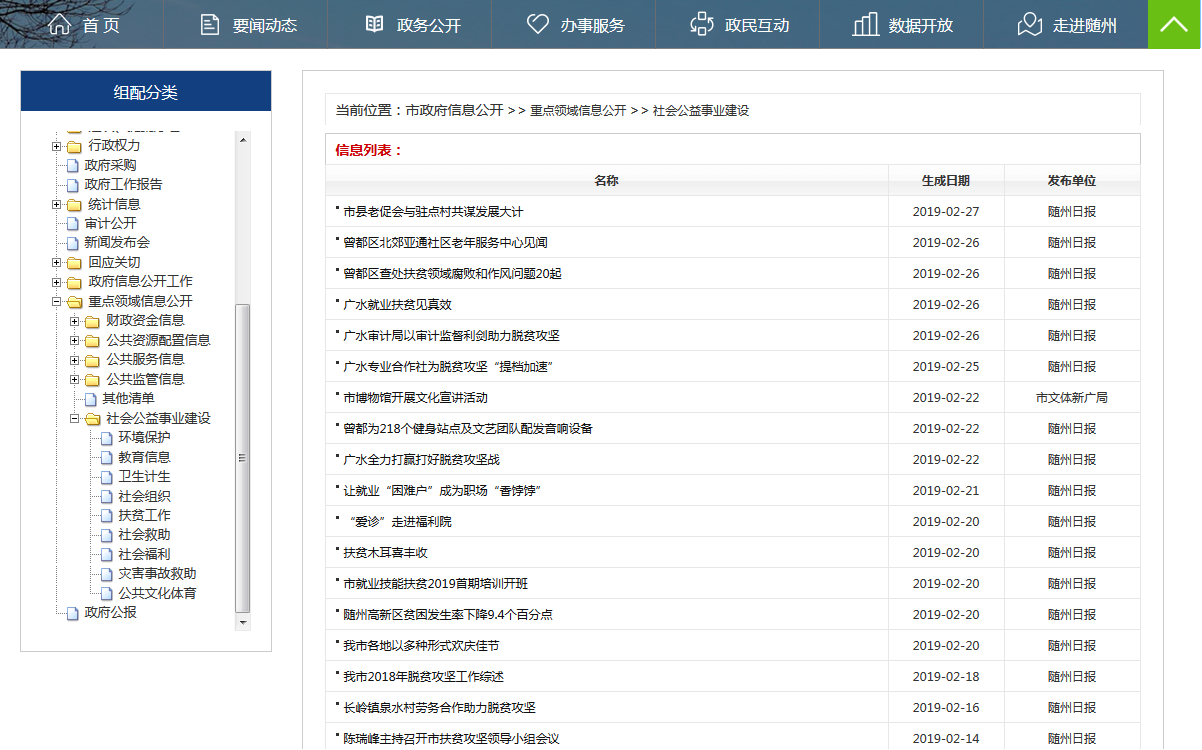The image size is (1202, 750).
Task: Open article 广水就业扶贫见真效
Action: (397, 305)
